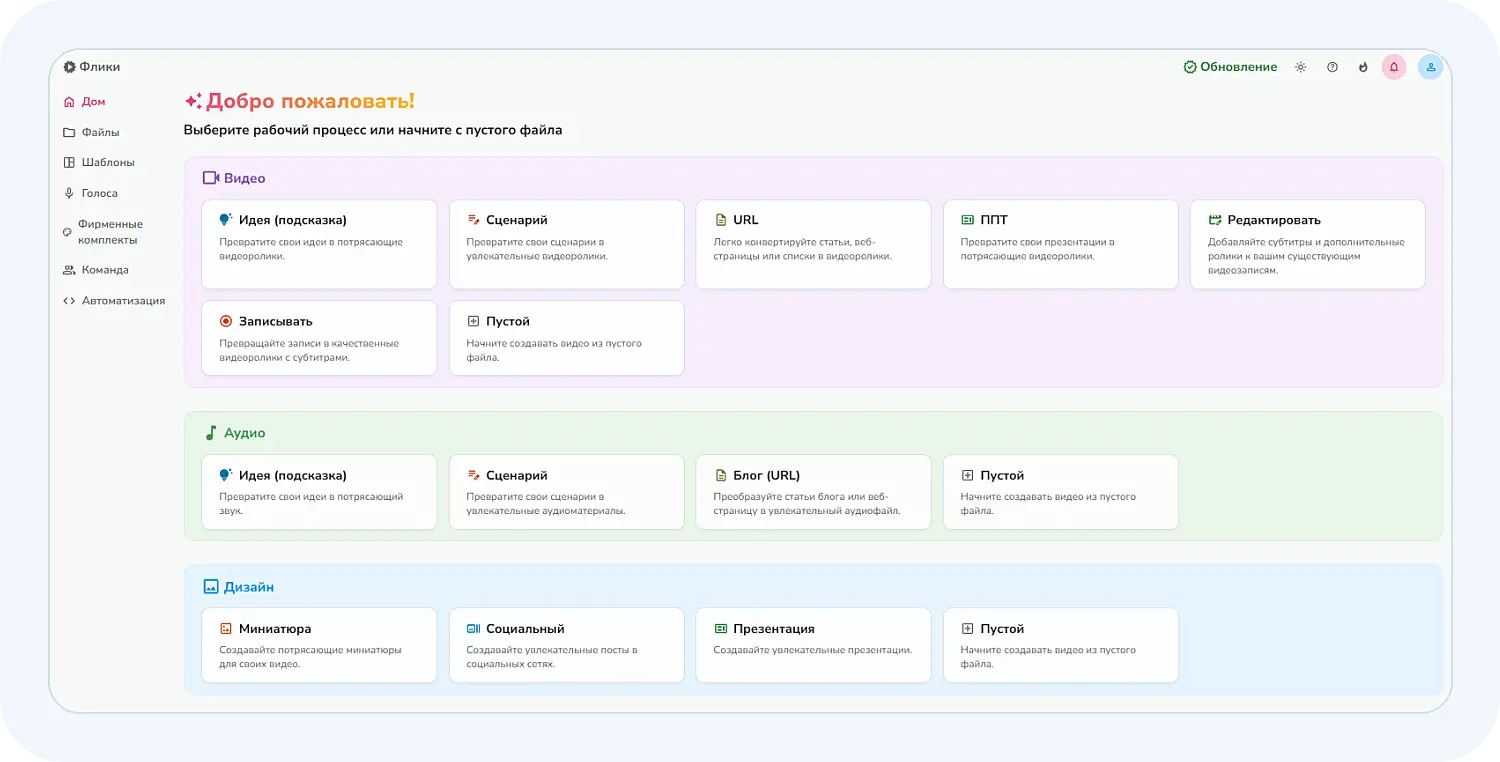Start the Записывать recording card
The width and height of the screenshot is (1500, 762).
[319, 338]
